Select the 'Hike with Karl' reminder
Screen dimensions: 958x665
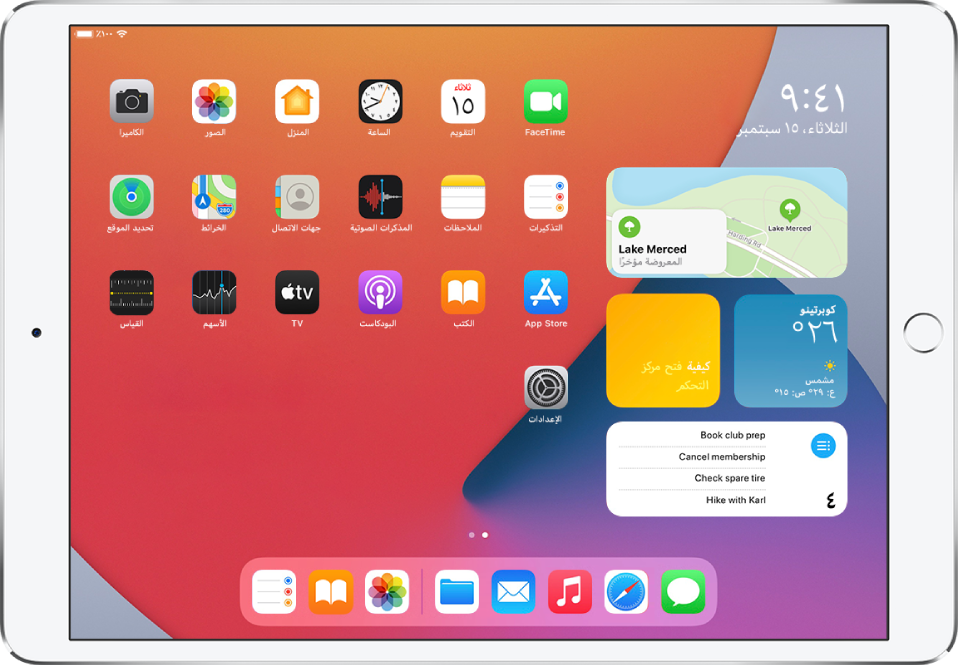[x=735, y=500]
